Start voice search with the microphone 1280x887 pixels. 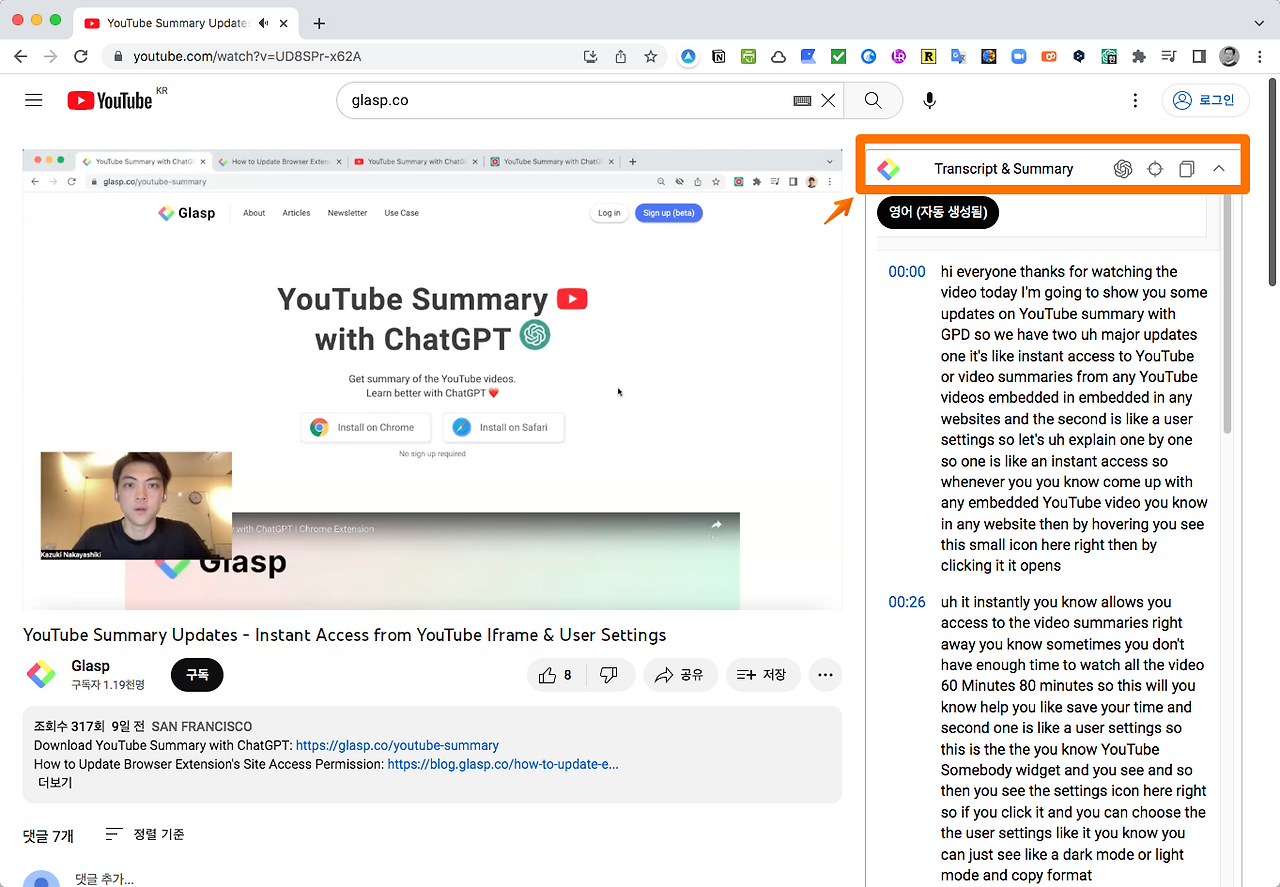pyautogui.click(x=930, y=100)
